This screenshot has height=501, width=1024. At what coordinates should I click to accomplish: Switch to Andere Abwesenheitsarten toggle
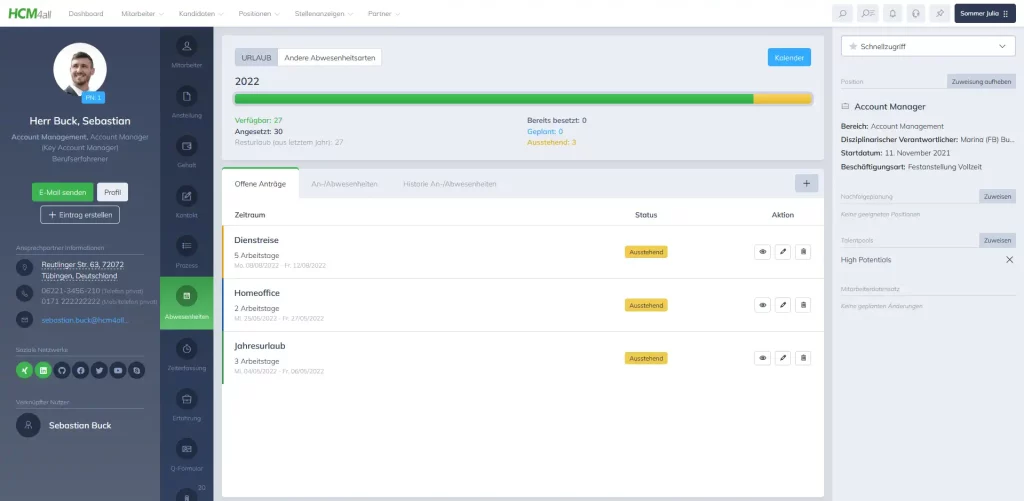click(329, 57)
